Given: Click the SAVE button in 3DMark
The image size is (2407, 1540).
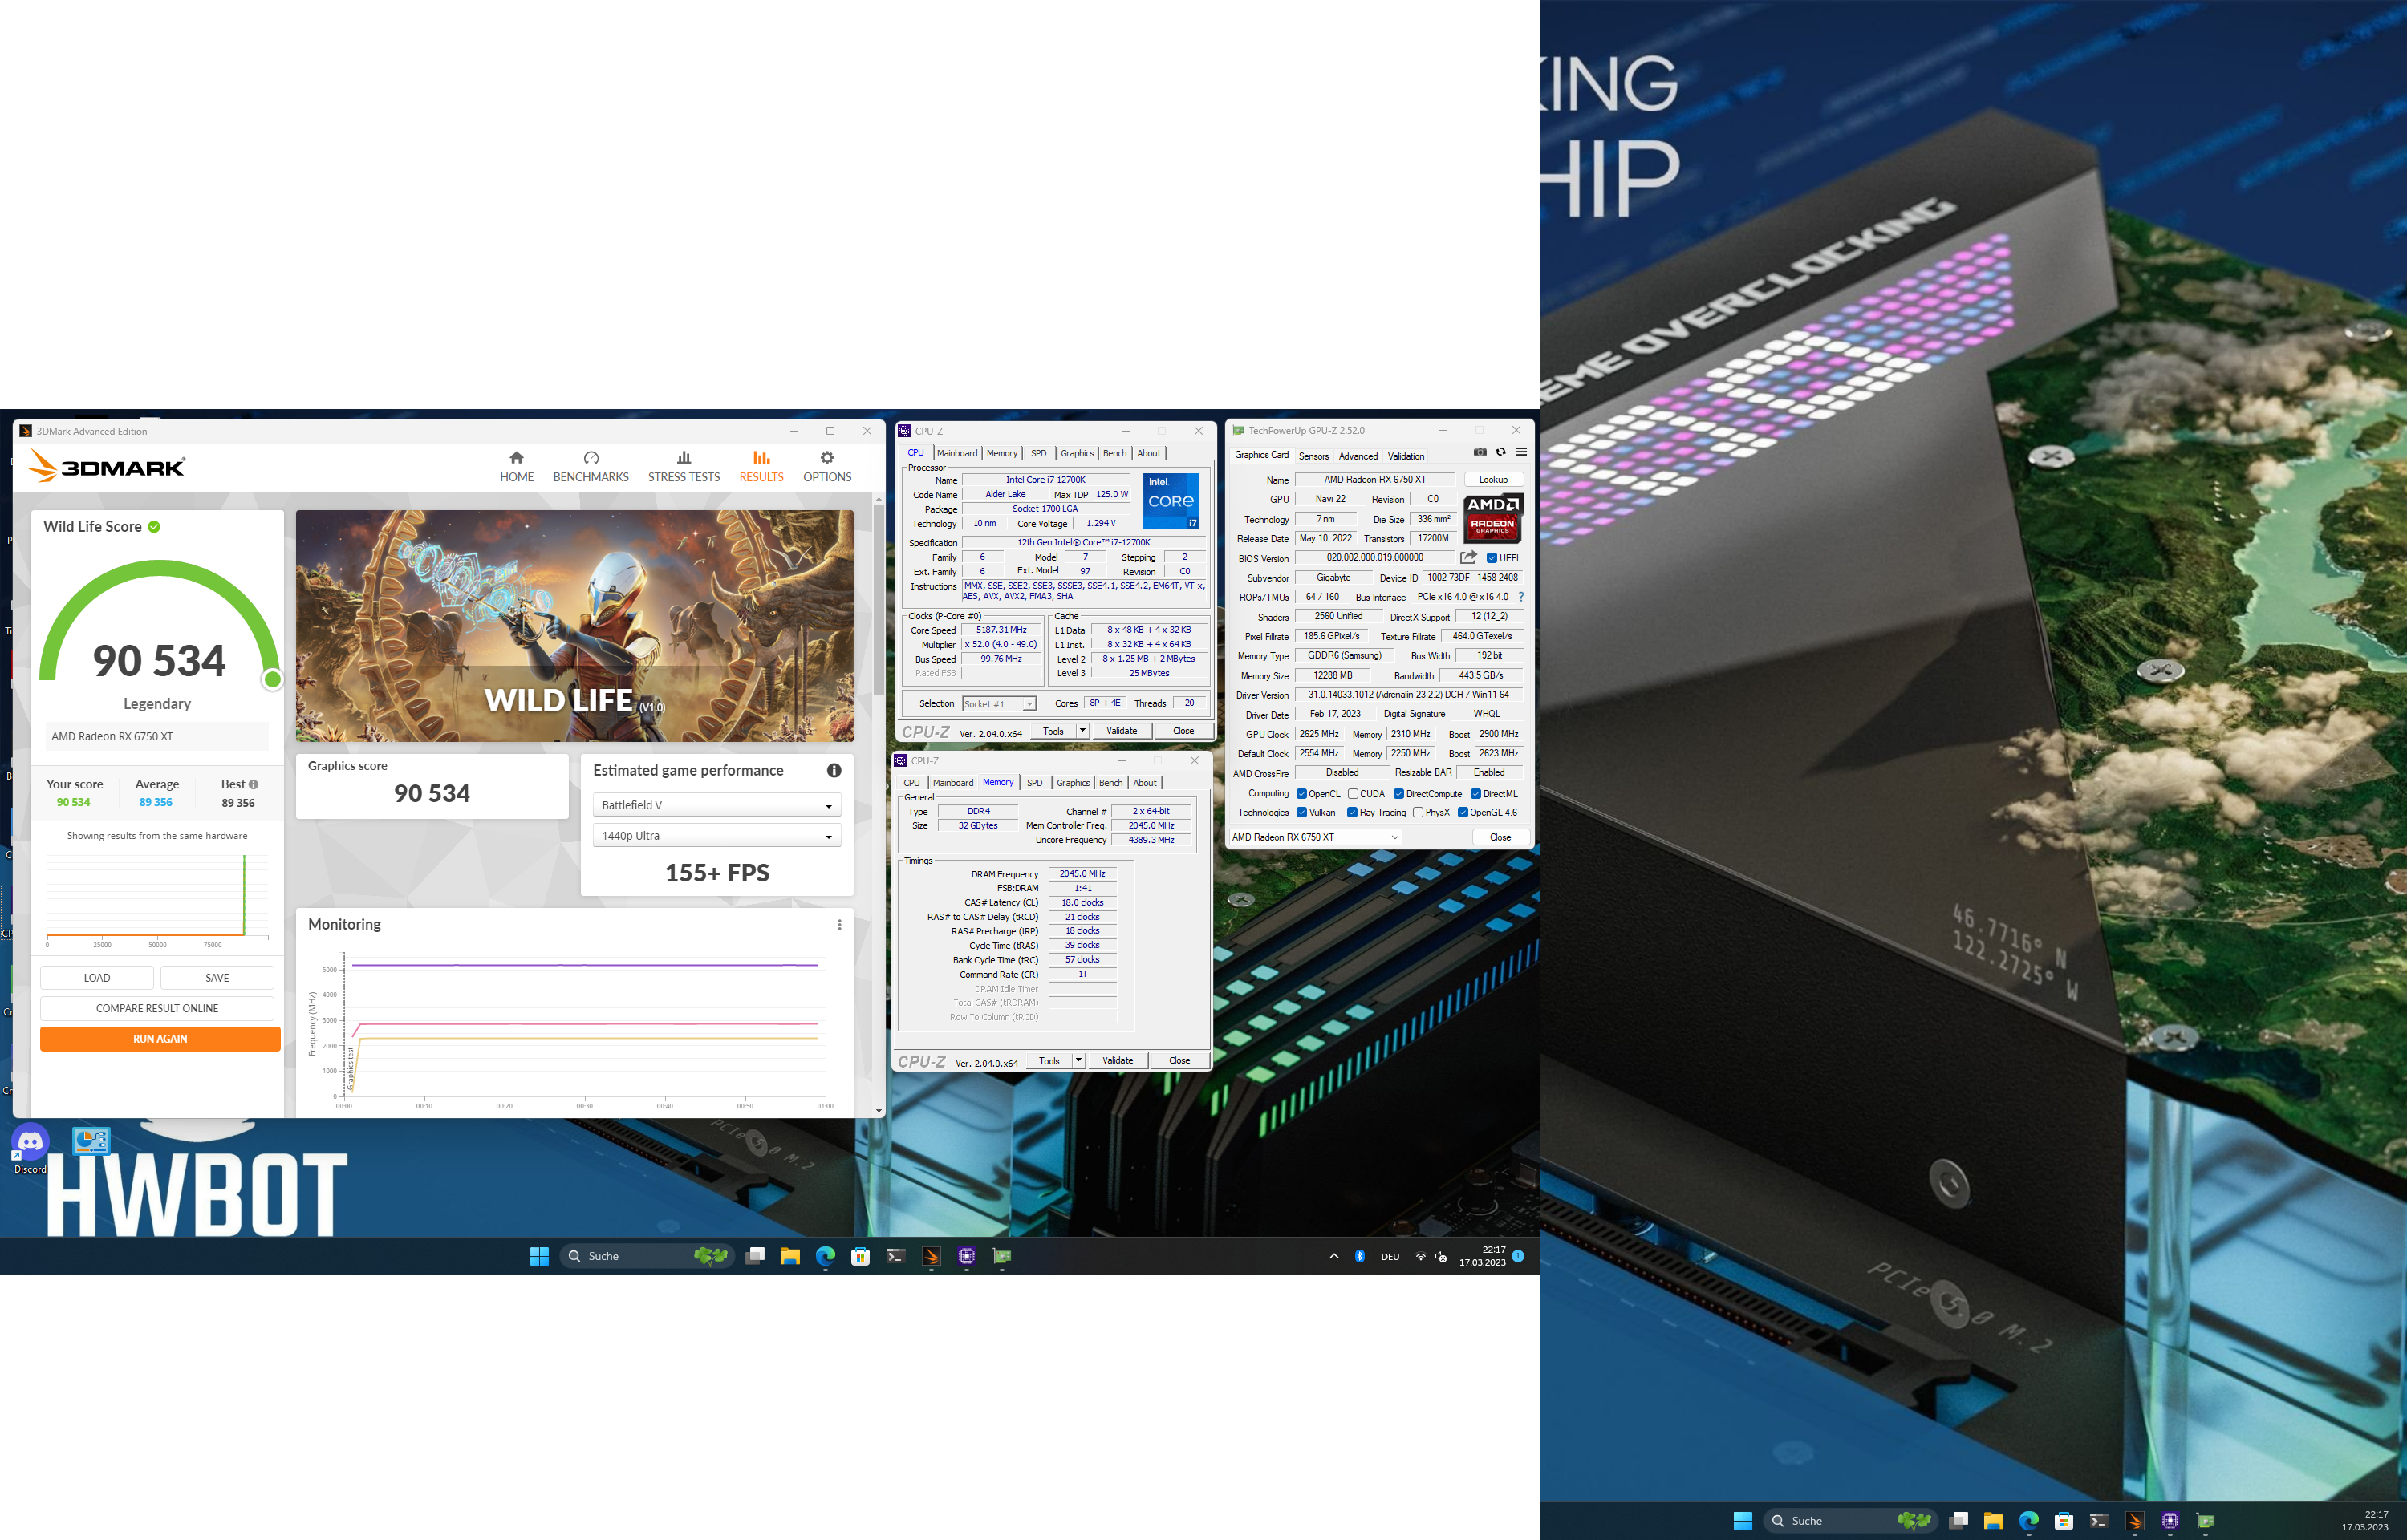Looking at the screenshot, I should (217, 978).
